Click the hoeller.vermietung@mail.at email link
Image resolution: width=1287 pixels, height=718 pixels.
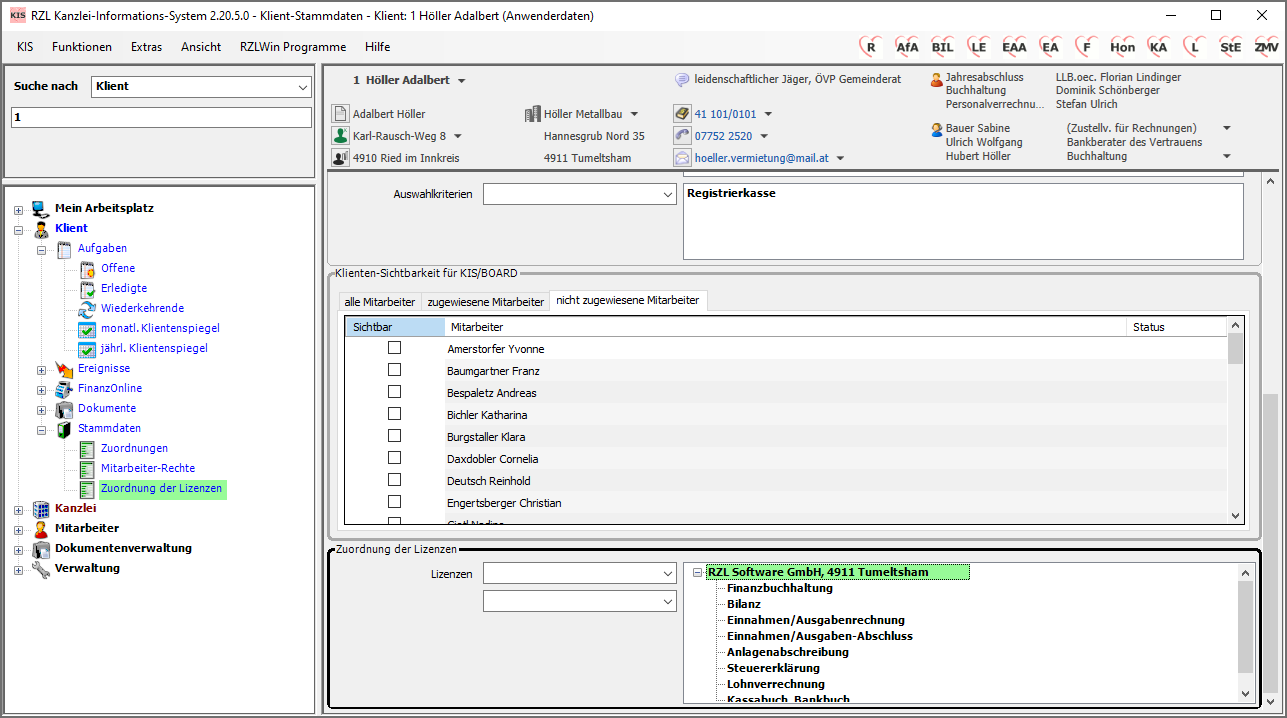tap(762, 158)
